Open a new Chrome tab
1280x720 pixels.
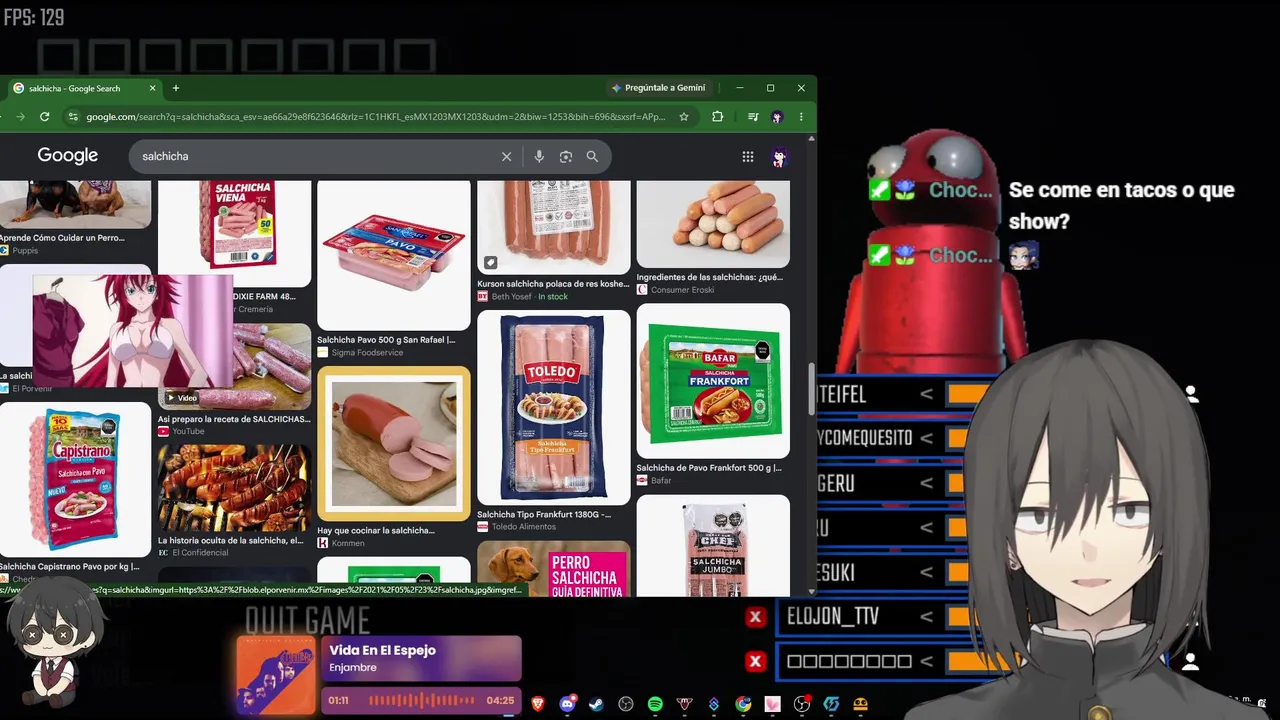175,88
